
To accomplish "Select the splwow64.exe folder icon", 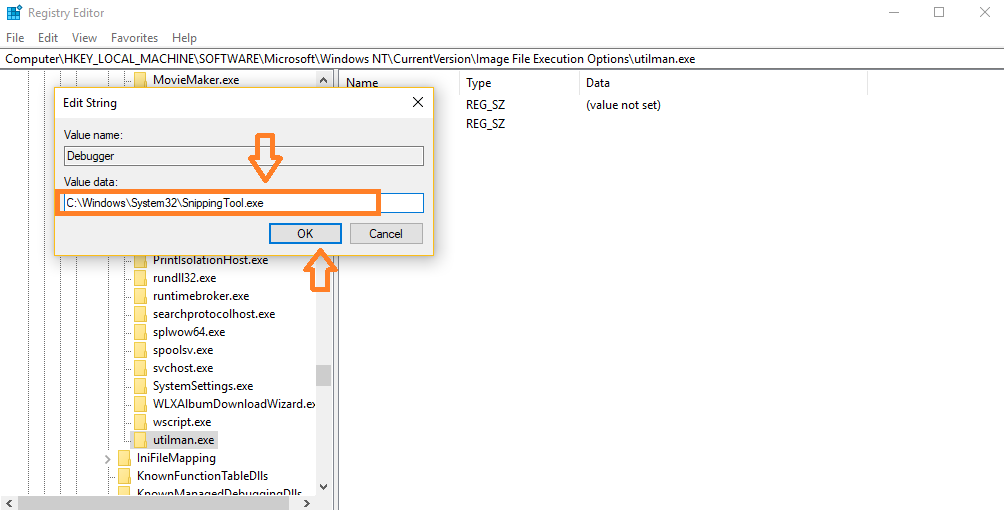I will [x=141, y=332].
